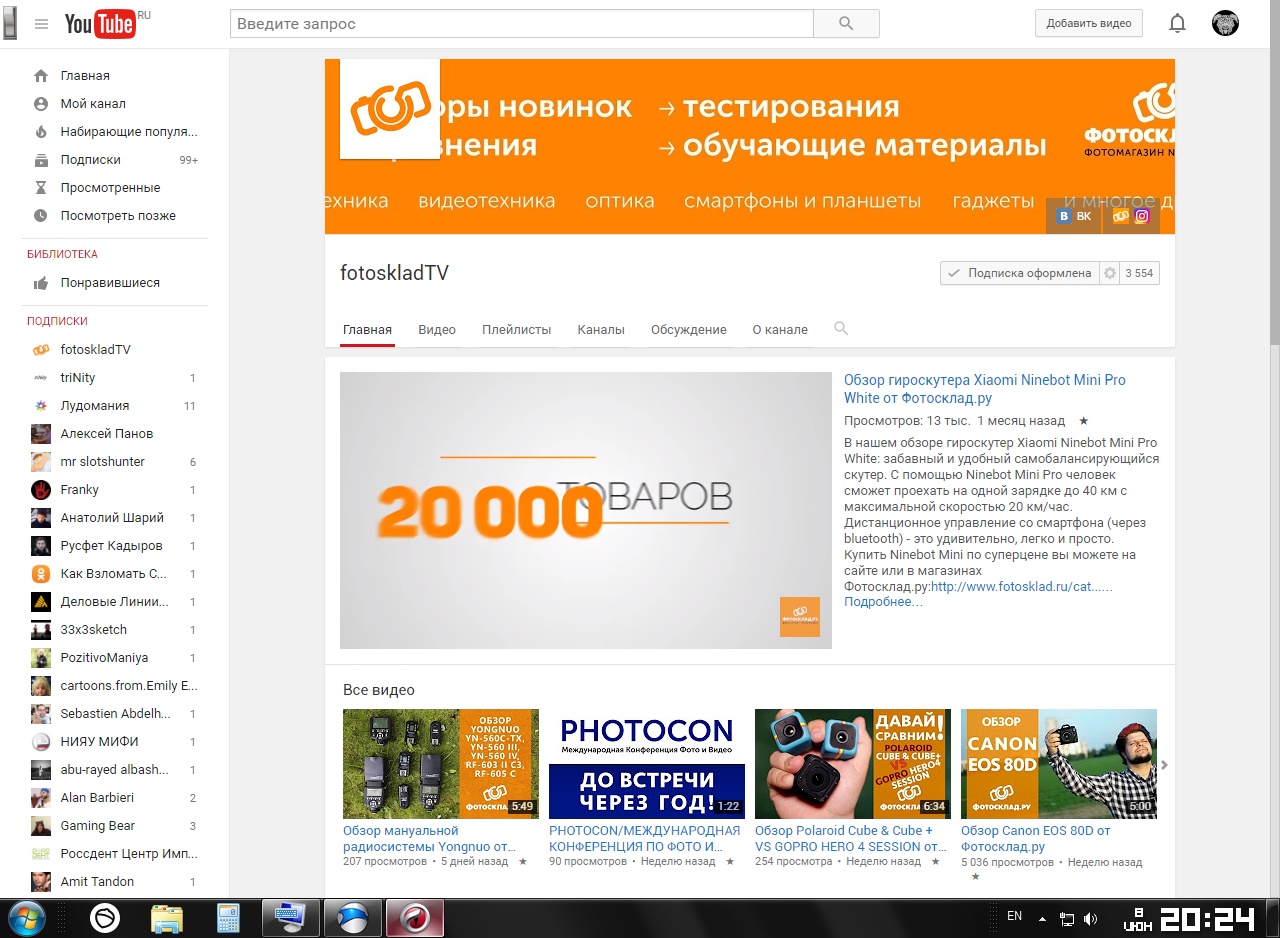Open the Polaroid Cube vs GoPro thumbnail
This screenshot has width=1280, height=938.
[853, 764]
